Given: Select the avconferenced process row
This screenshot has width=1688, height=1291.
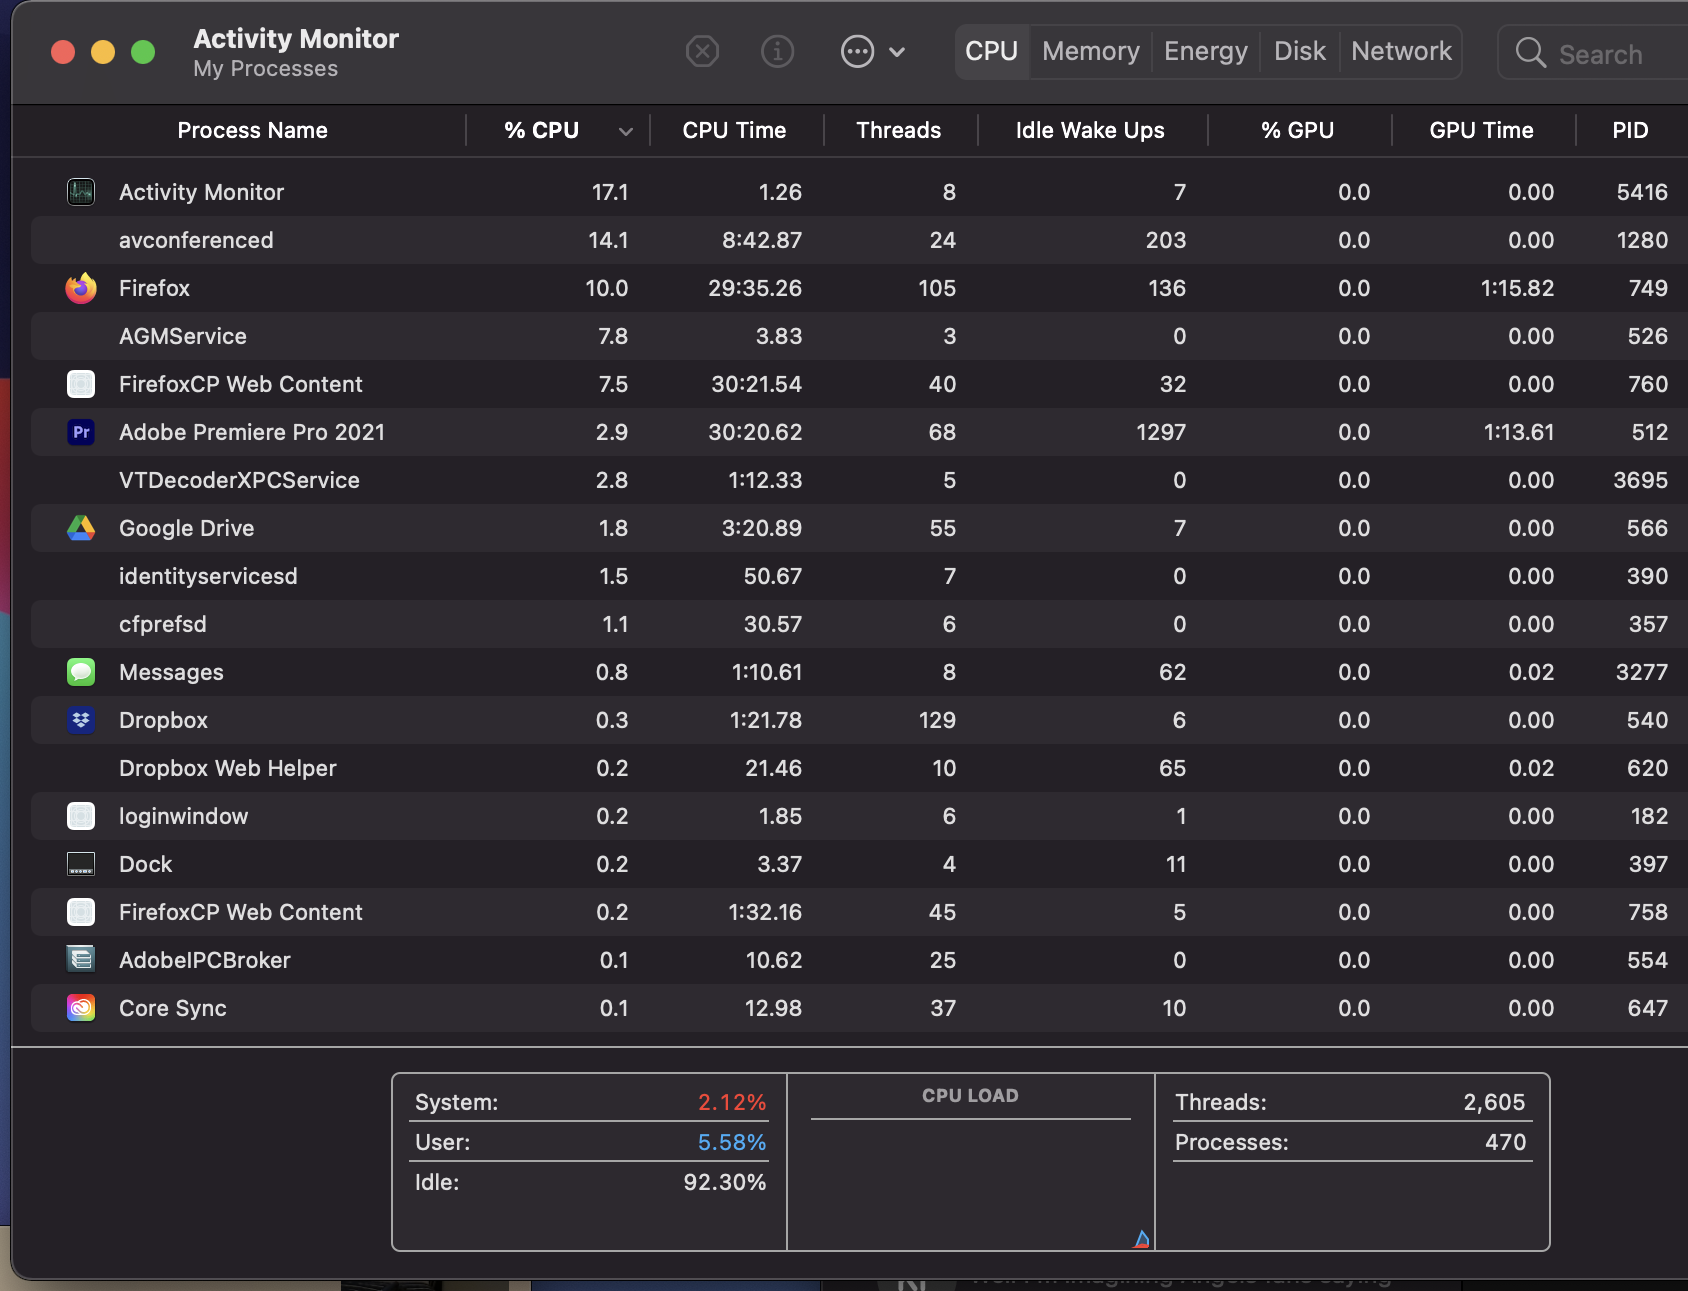Looking at the screenshot, I should [x=859, y=240].
